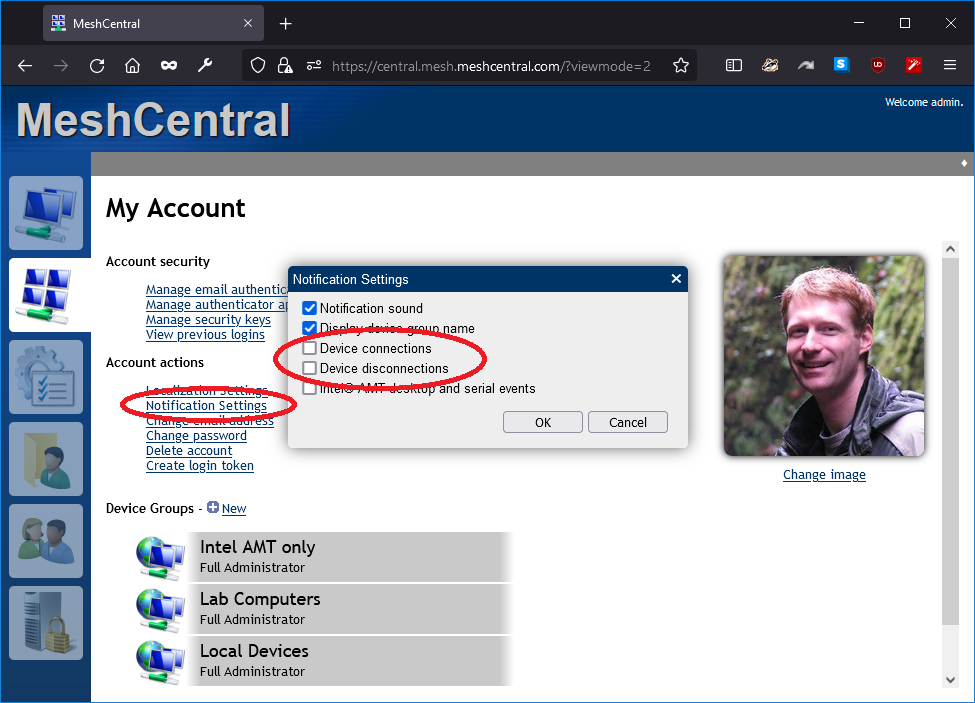The height and width of the screenshot is (703, 975).
Task: Open the My Devices sidebar icon
Action: pos(46,213)
